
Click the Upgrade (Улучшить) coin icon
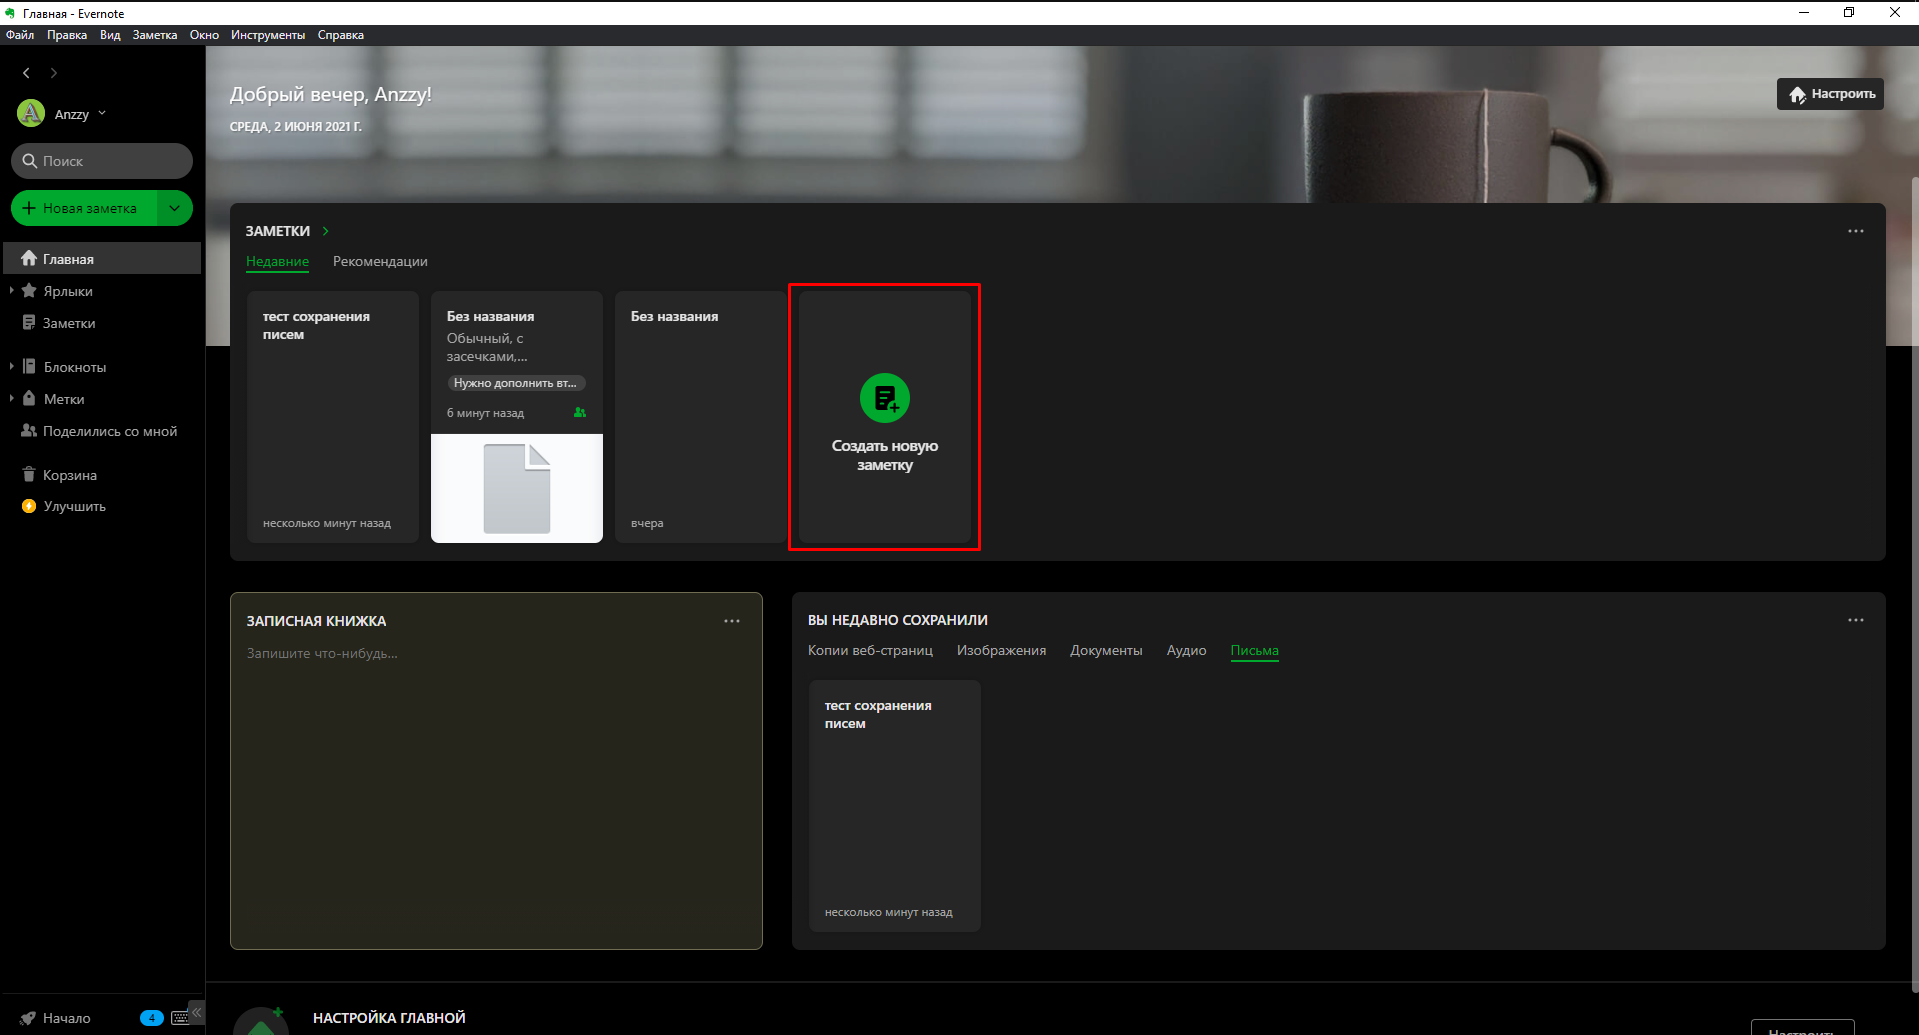pos(29,506)
